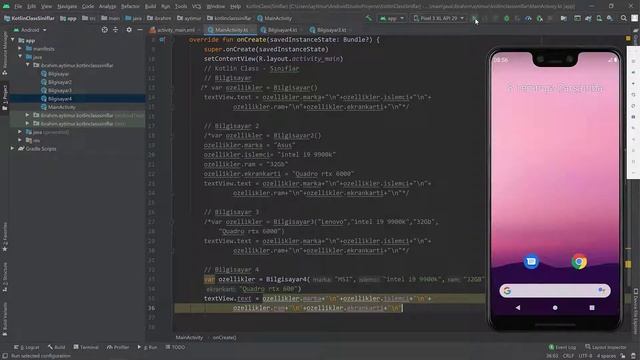Open the Layout Inspector panel
The image size is (640, 360).
[x=606, y=347]
